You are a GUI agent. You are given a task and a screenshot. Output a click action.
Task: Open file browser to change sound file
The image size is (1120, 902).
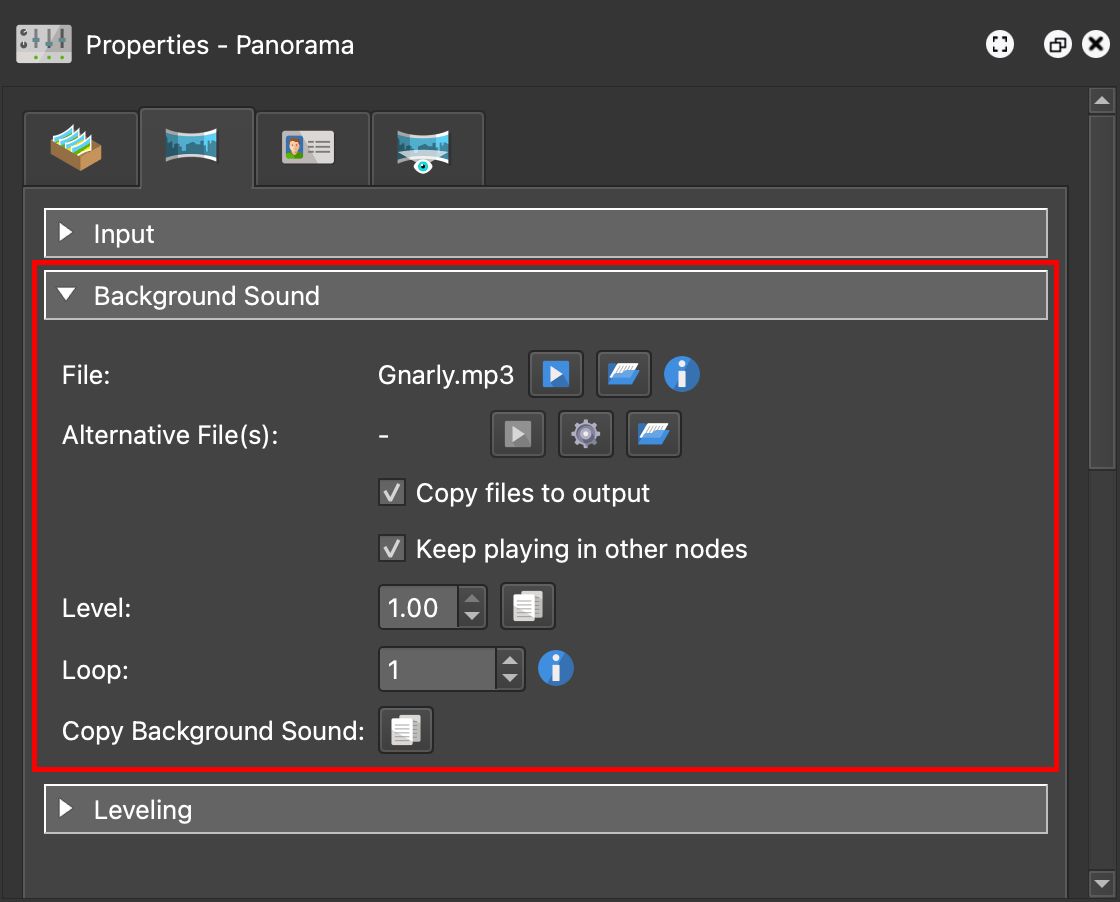pos(624,374)
